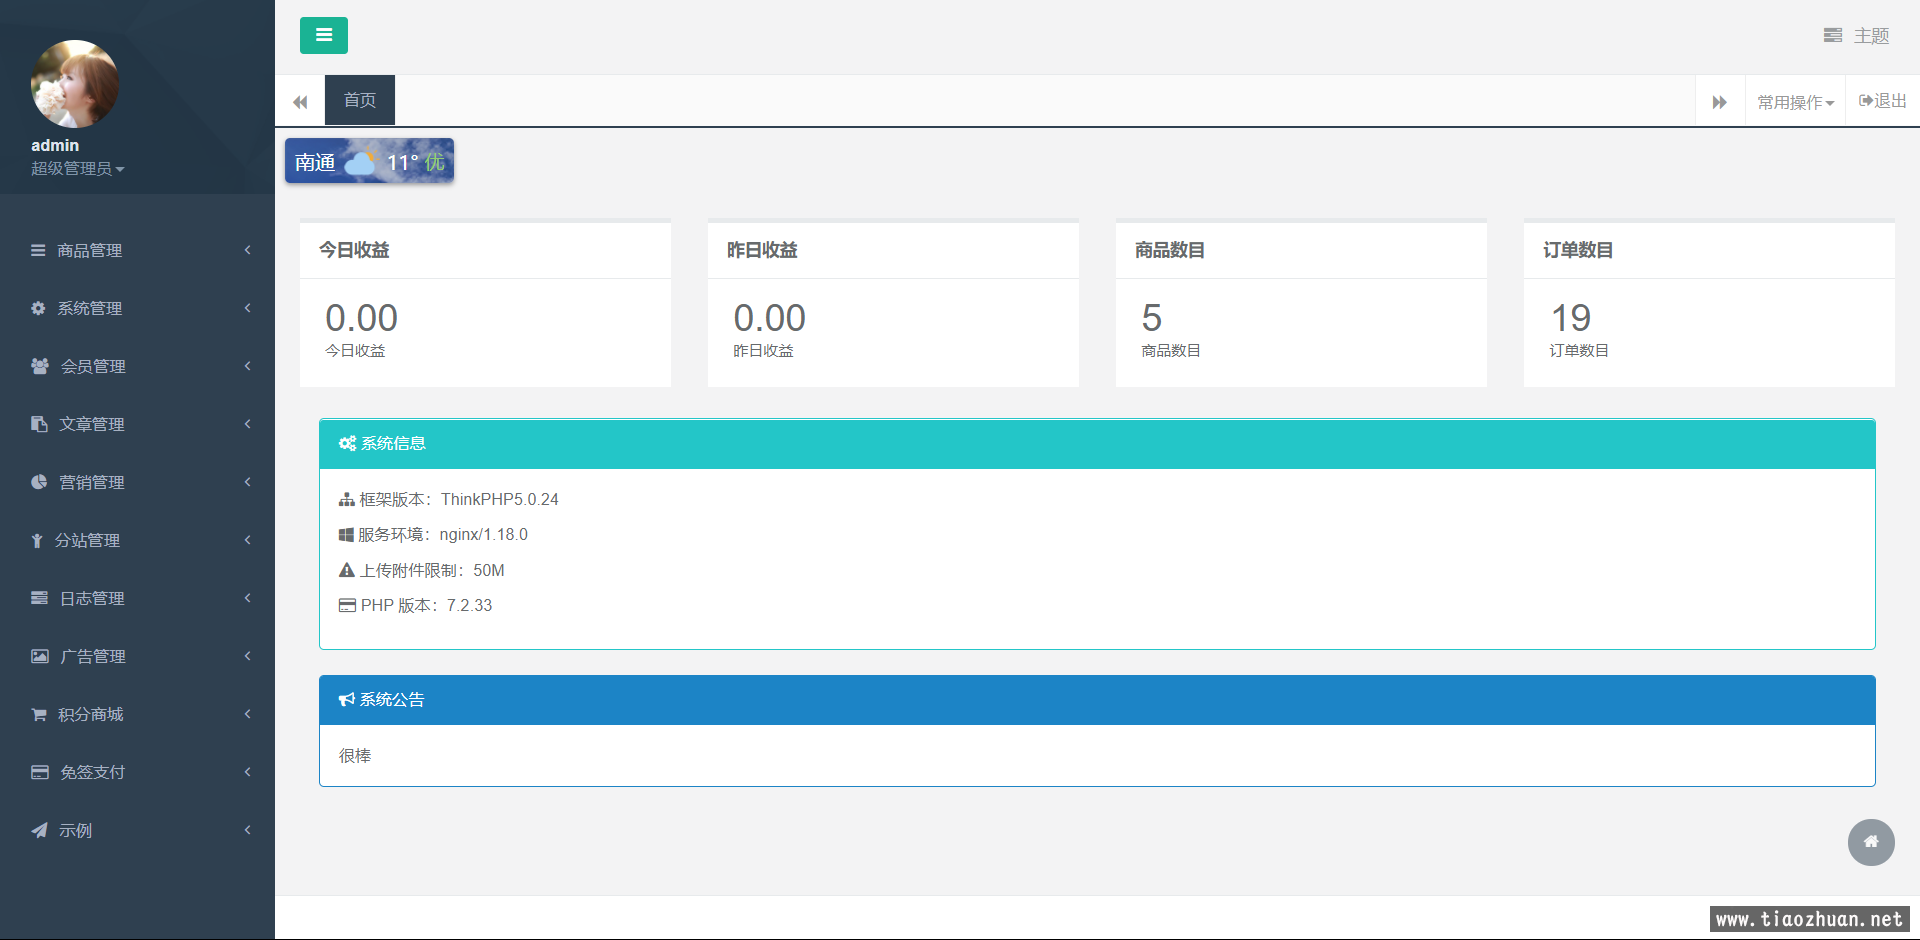Click the 积分商城 shopping cart icon
This screenshot has height=940, width=1920.
(39, 714)
